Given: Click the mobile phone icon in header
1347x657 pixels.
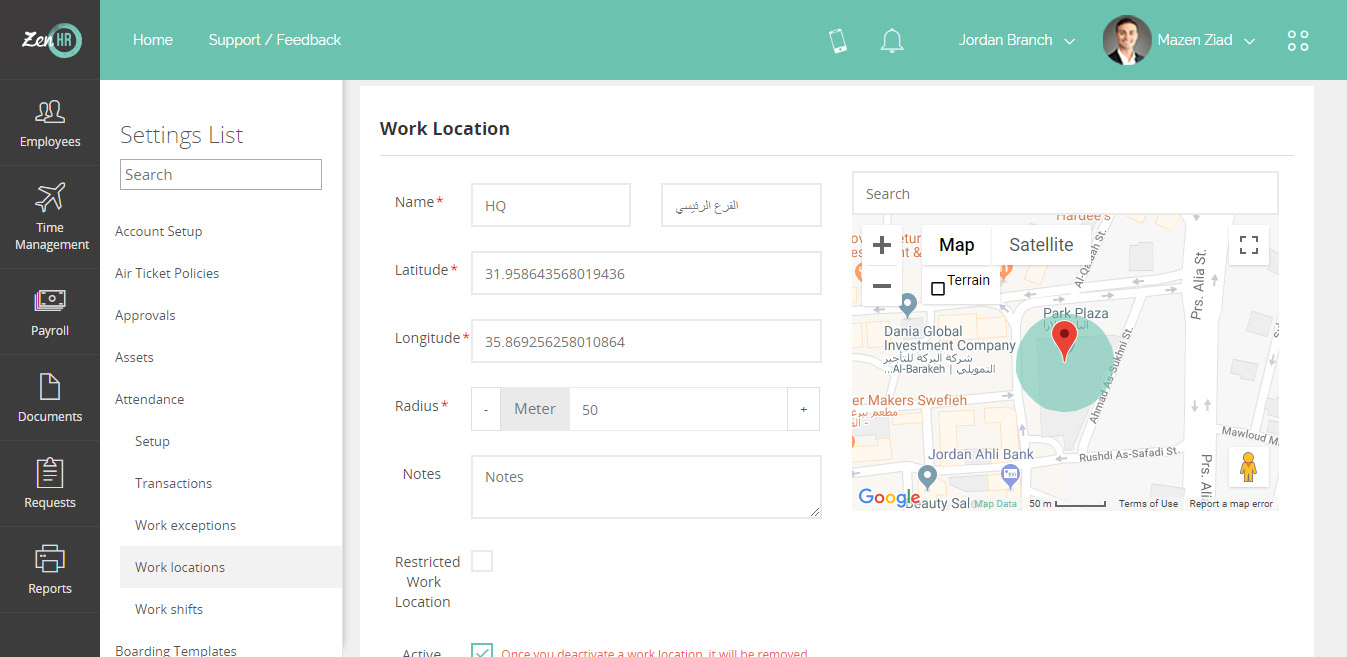Looking at the screenshot, I should click(x=838, y=40).
